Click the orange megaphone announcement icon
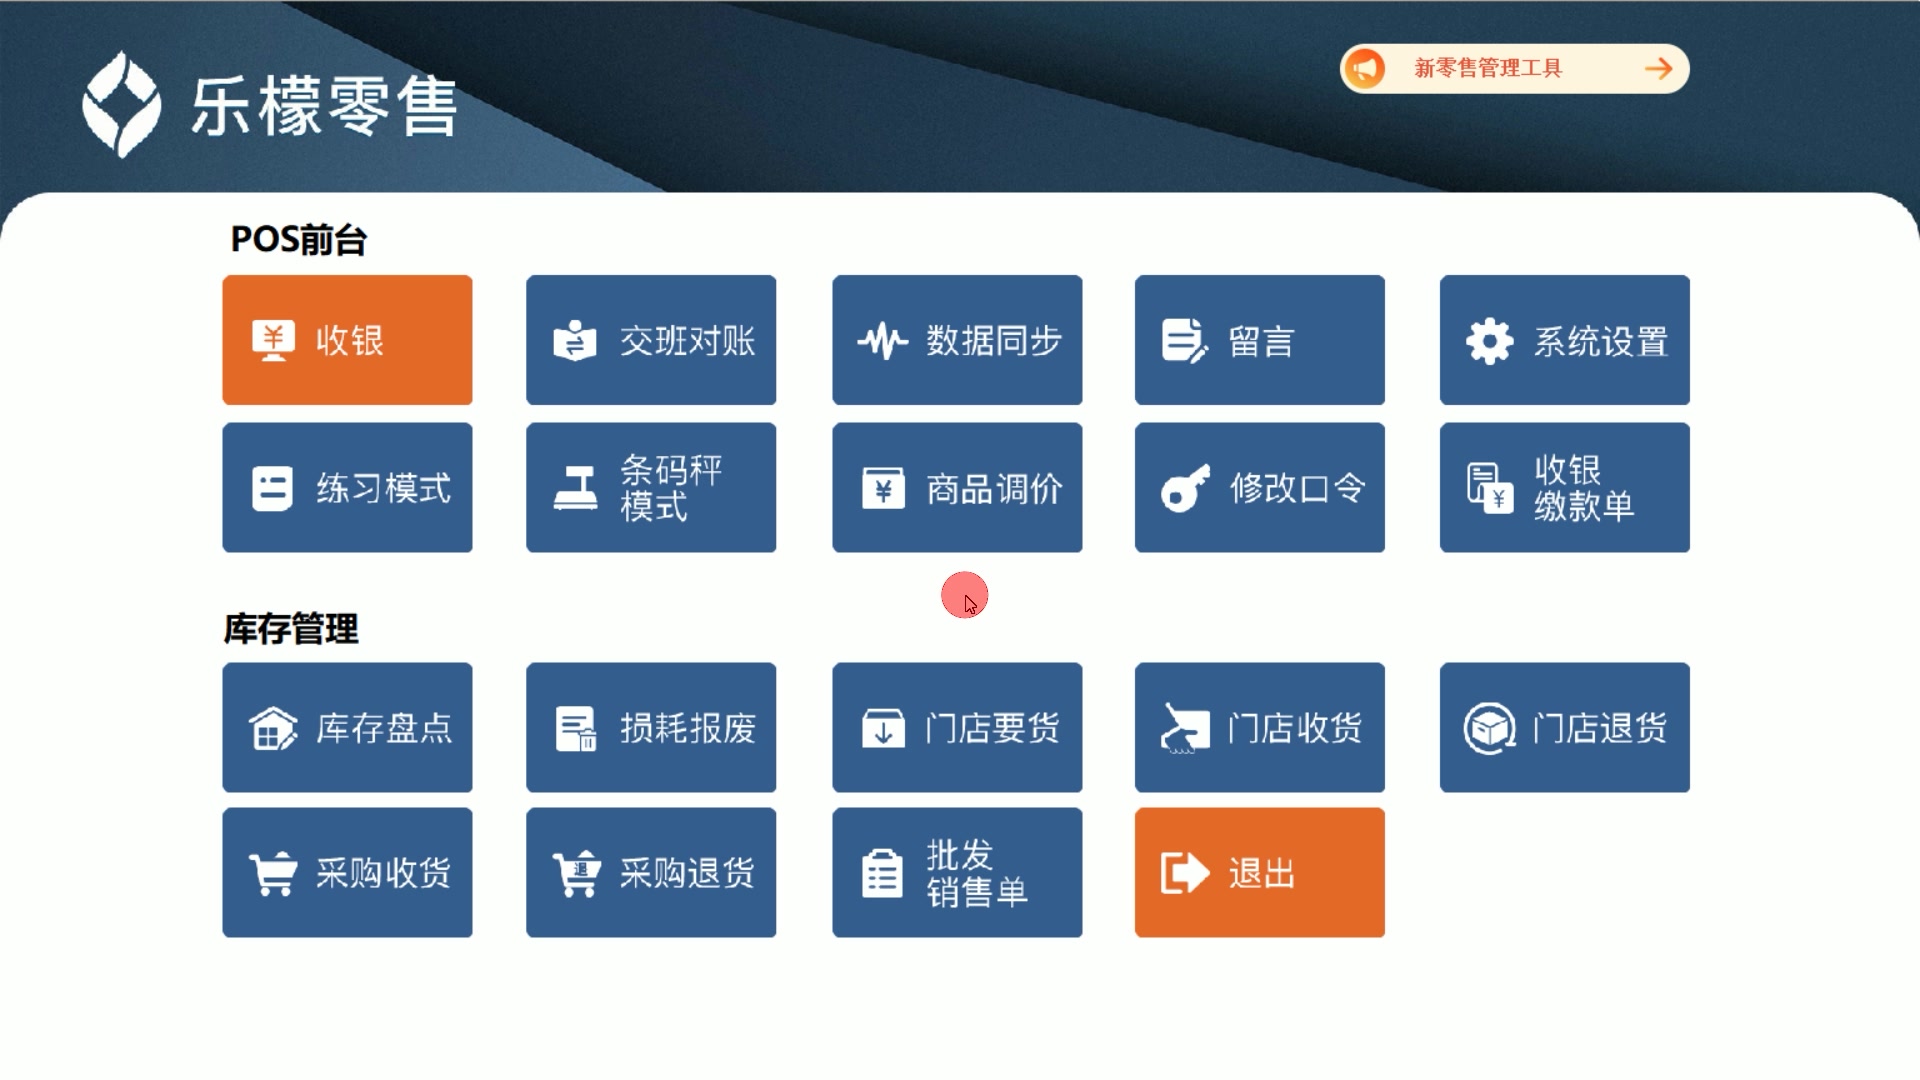1920x1080 pixels. 1366,68
